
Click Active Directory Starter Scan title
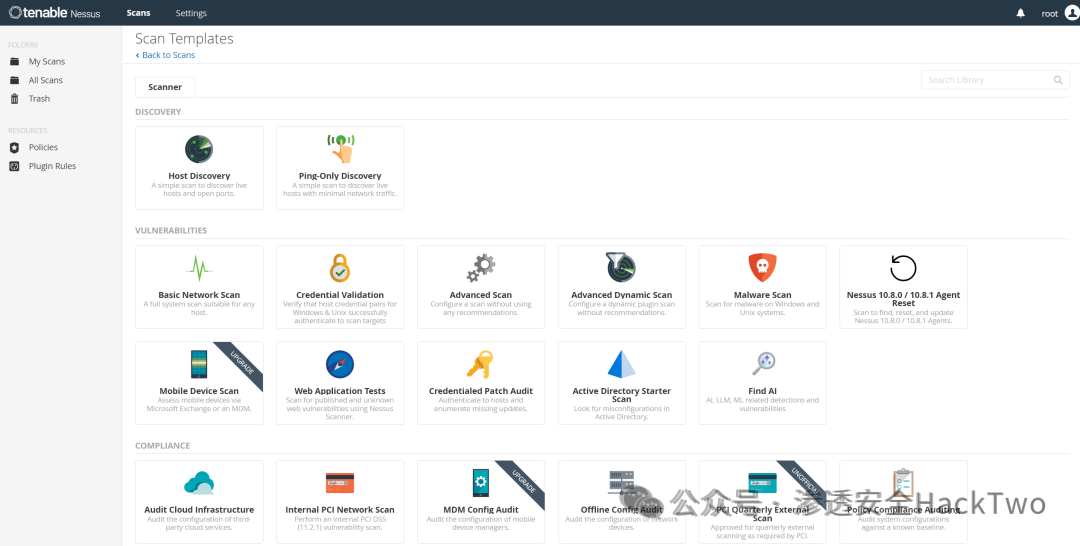[x=622, y=395]
